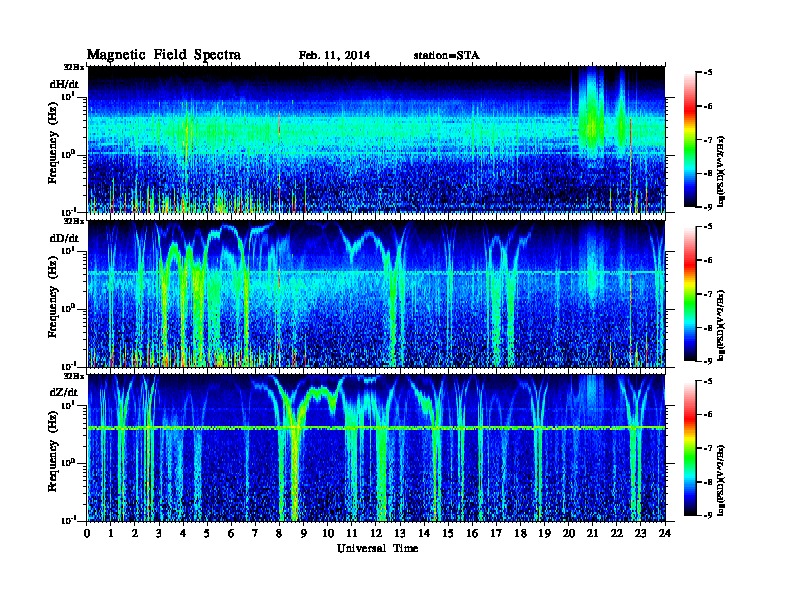Click the hour tick label "0"

pyautogui.click(x=87, y=533)
